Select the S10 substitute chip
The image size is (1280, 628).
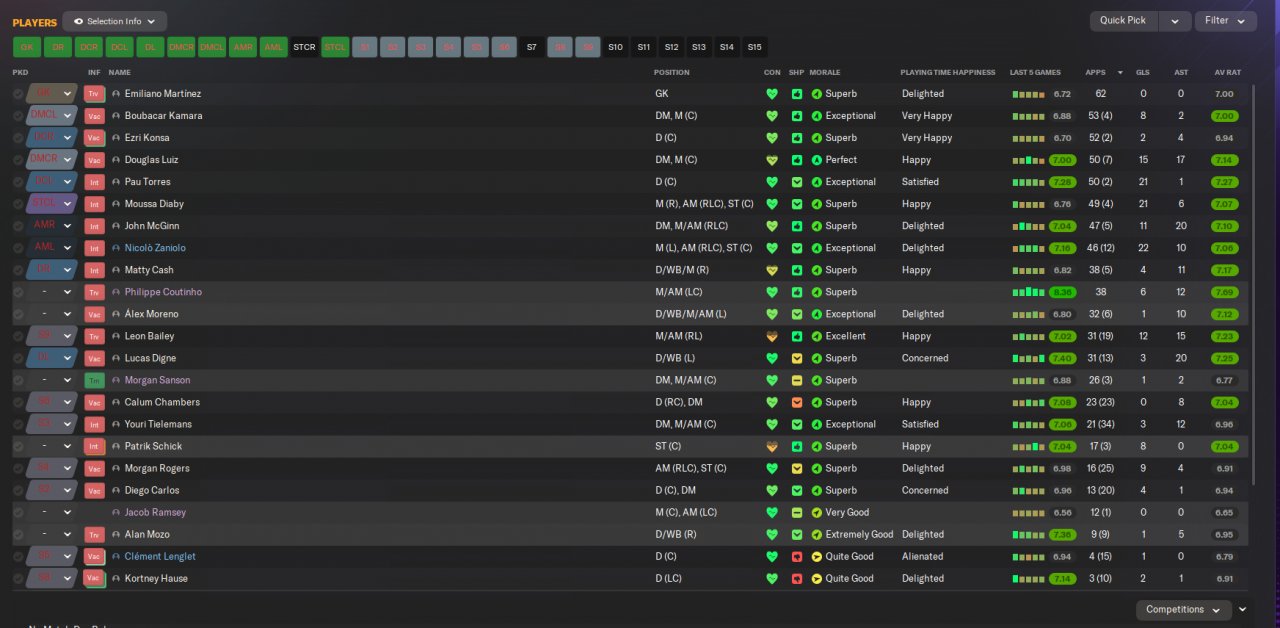coord(615,47)
